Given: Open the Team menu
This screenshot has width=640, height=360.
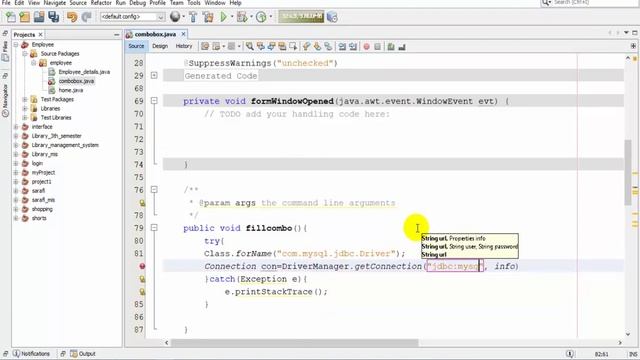Looking at the screenshot, I should pyautogui.click(x=176, y=3).
